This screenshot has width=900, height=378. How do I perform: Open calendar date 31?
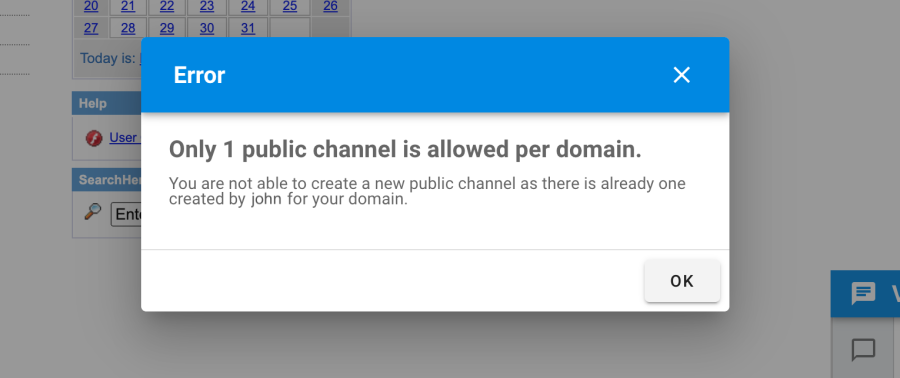248,28
